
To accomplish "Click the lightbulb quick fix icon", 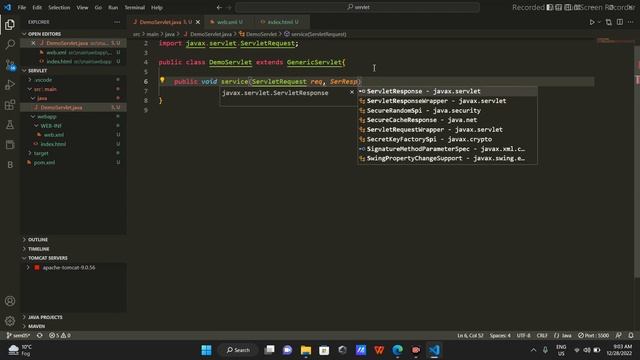I will [162, 80].
